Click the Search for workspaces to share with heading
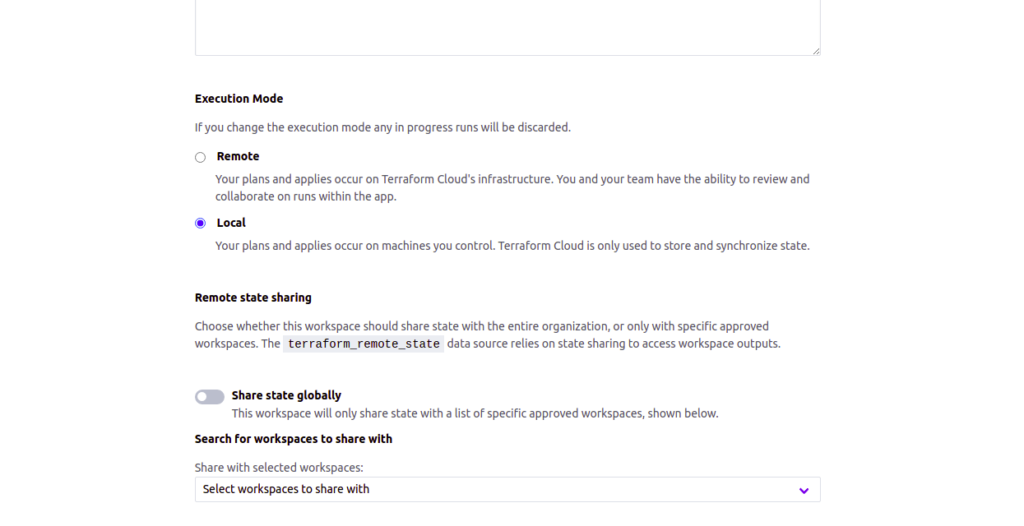Viewport: 1024px width, 526px height. click(x=293, y=439)
